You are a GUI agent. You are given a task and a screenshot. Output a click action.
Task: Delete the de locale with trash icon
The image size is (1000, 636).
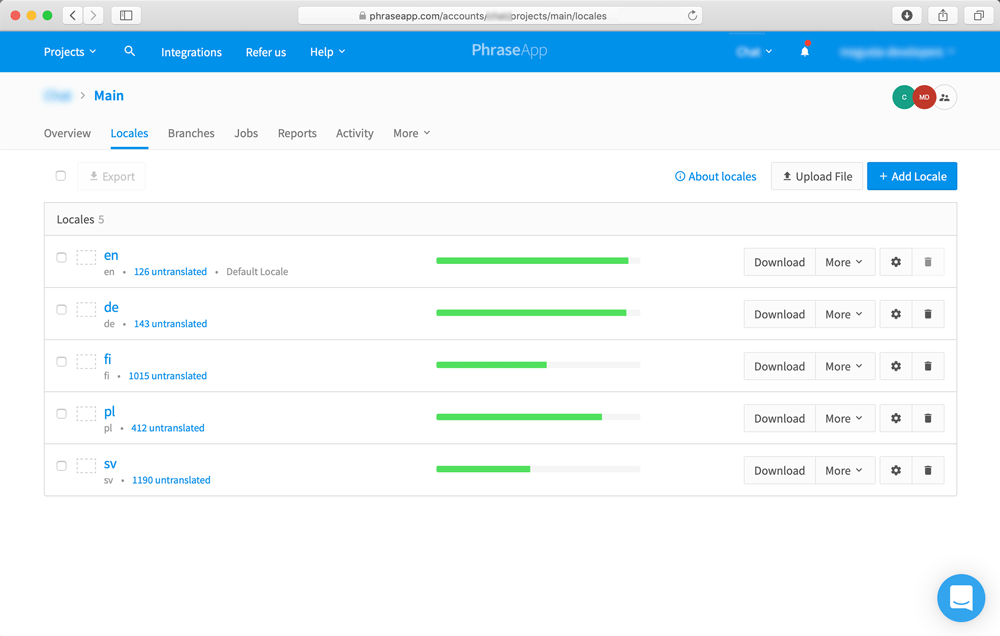click(928, 314)
